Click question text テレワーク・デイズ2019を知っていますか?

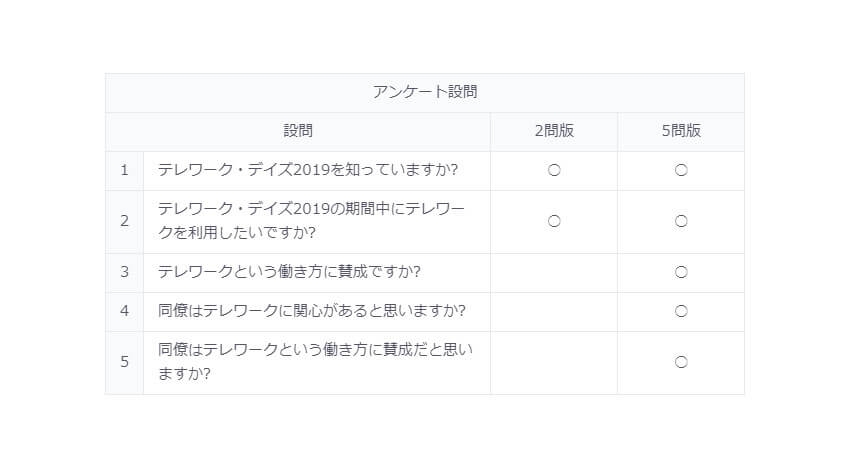[x=308, y=170]
